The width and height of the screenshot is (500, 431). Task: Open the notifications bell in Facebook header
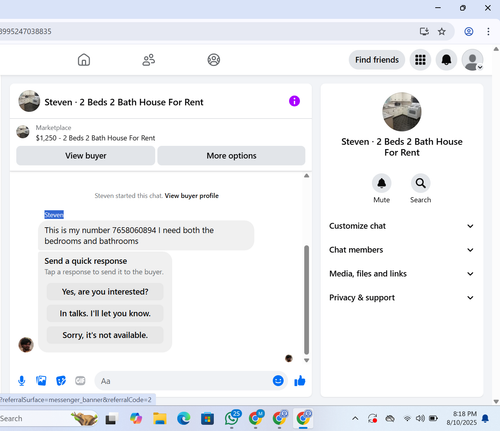tap(446, 60)
